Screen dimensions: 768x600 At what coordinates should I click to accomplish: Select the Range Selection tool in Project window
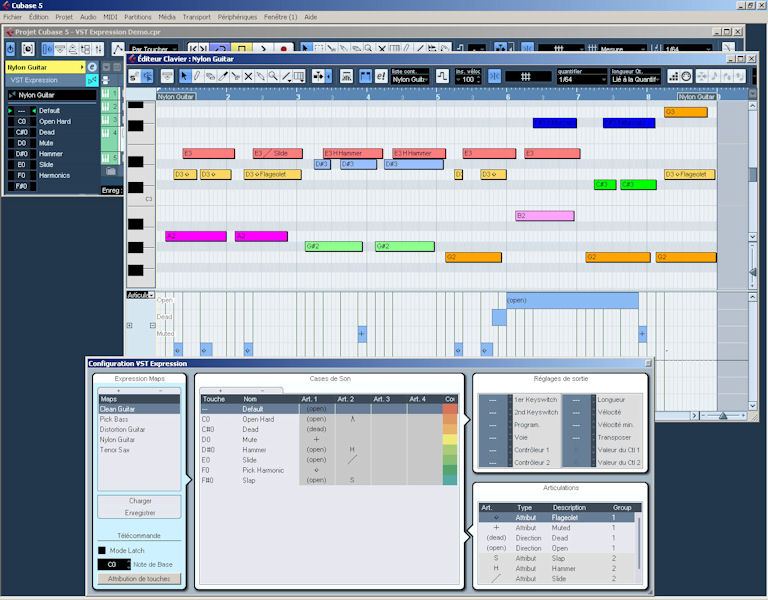click(x=319, y=48)
